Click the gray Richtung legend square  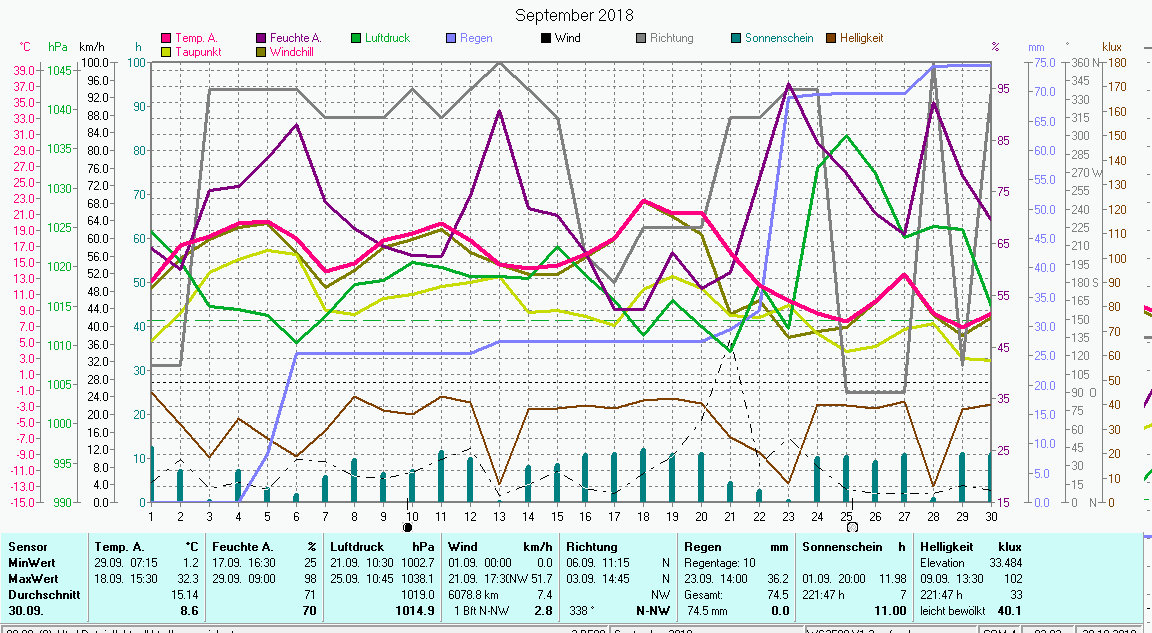click(x=641, y=38)
